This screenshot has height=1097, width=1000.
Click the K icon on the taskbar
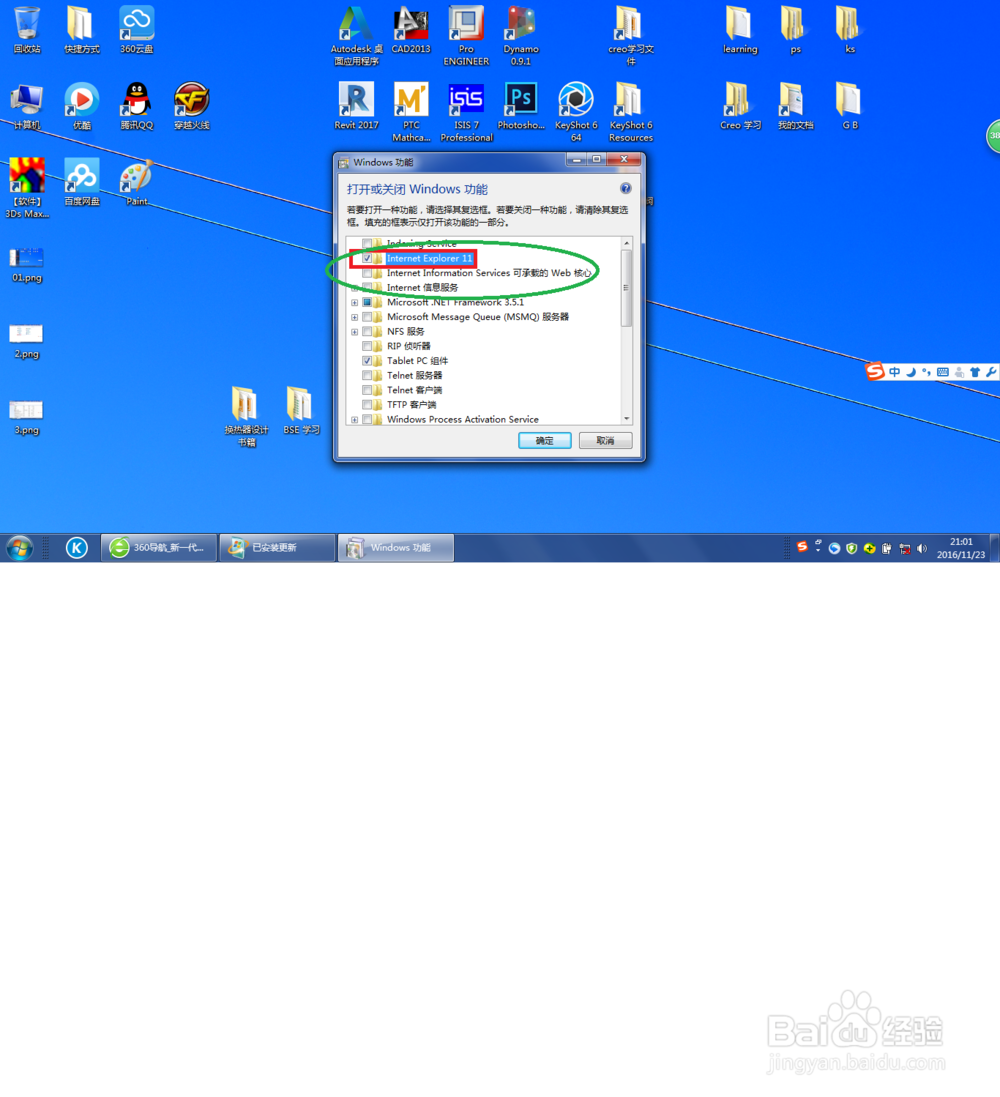click(x=77, y=548)
